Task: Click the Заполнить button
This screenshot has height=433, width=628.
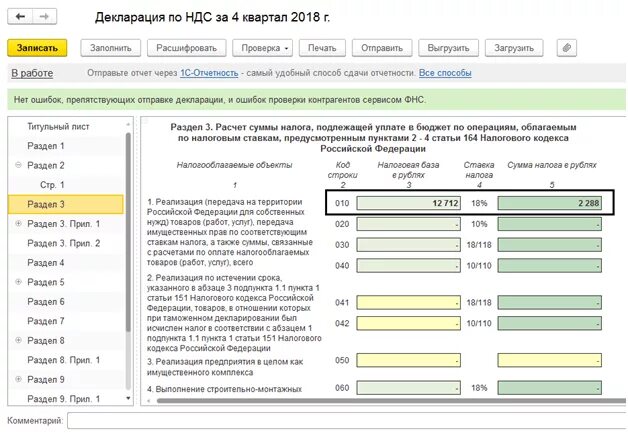Action: (111, 48)
